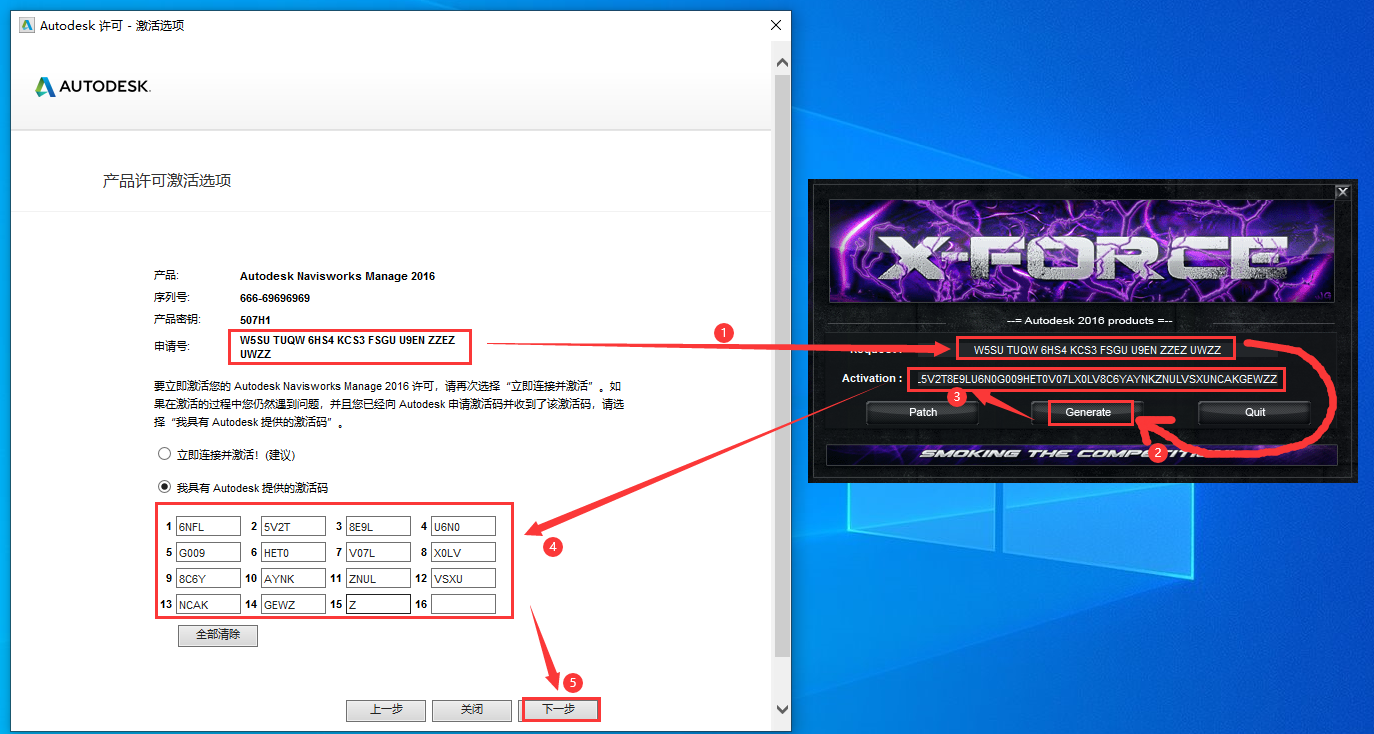The image size is (1374, 734).
Task: Close the X-Force window with its X icon
Action: pyautogui.click(x=1342, y=192)
